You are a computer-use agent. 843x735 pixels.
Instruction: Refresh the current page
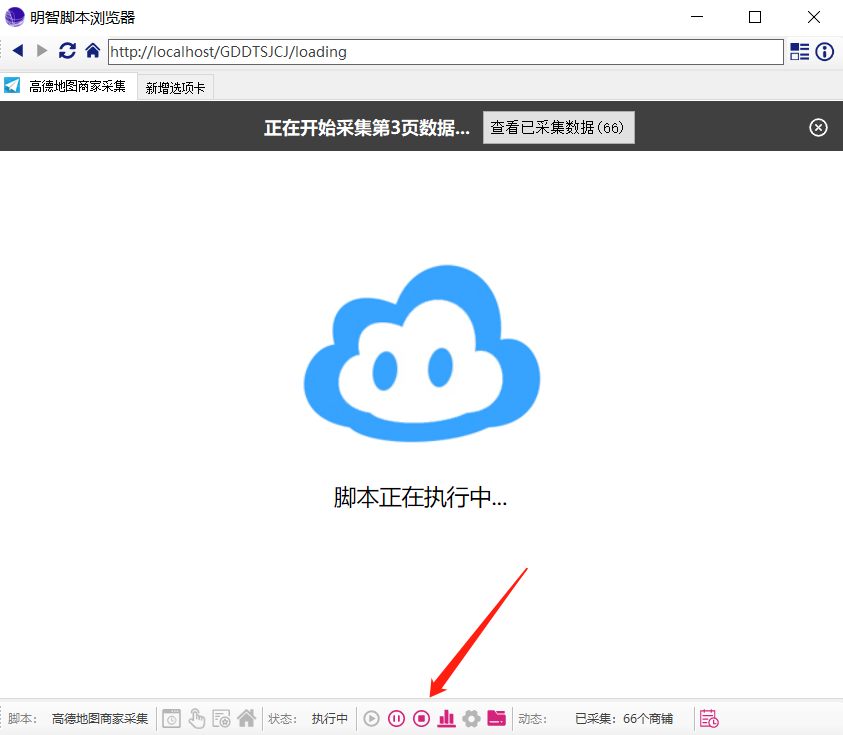pyautogui.click(x=67, y=51)
